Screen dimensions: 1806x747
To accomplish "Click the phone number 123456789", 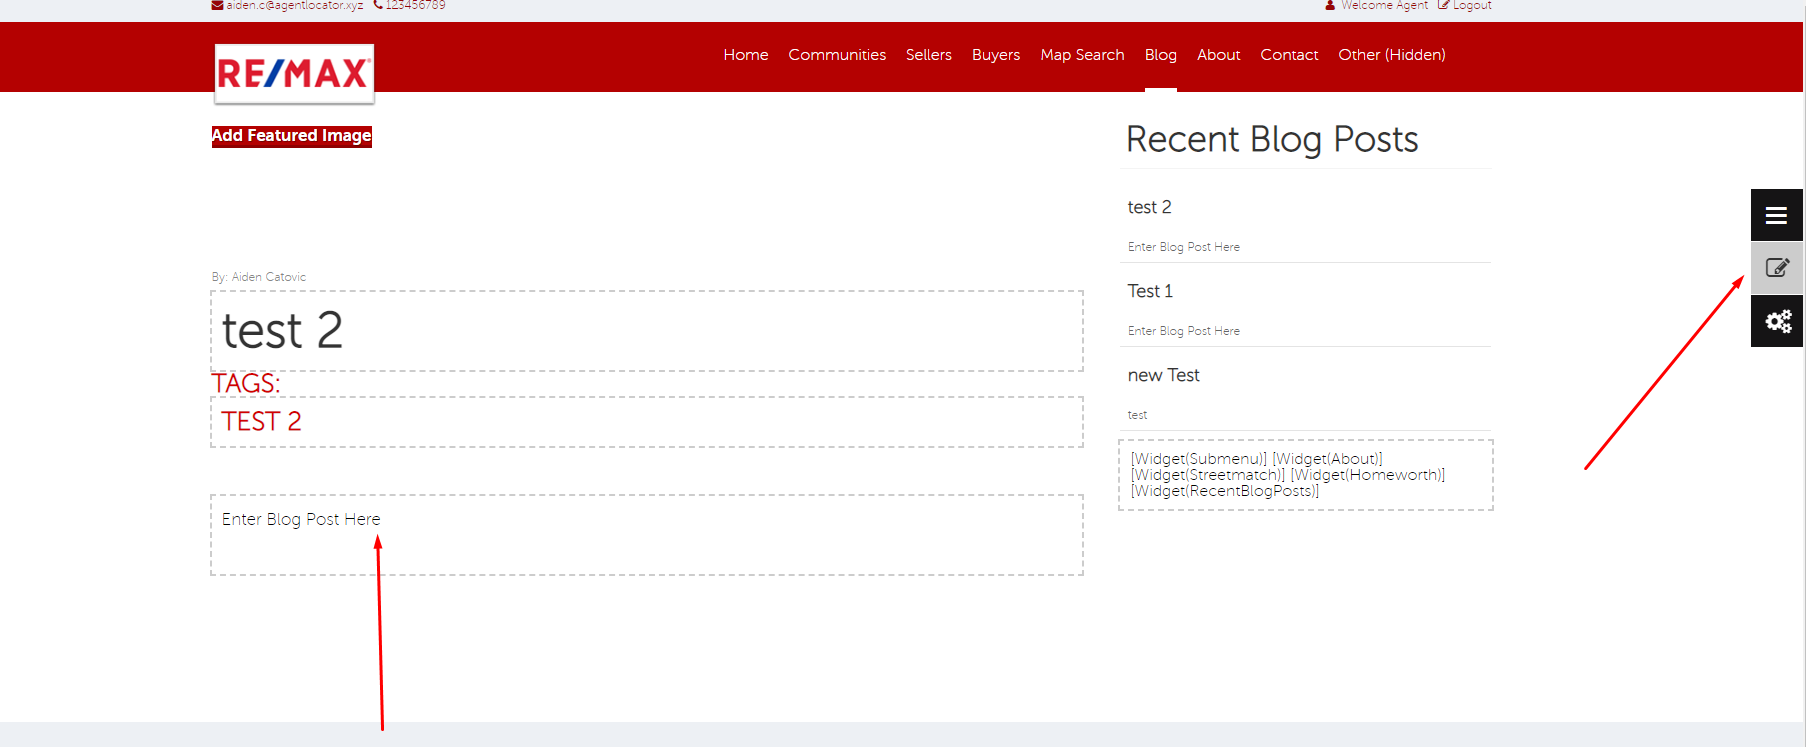I will click(415, 5).
